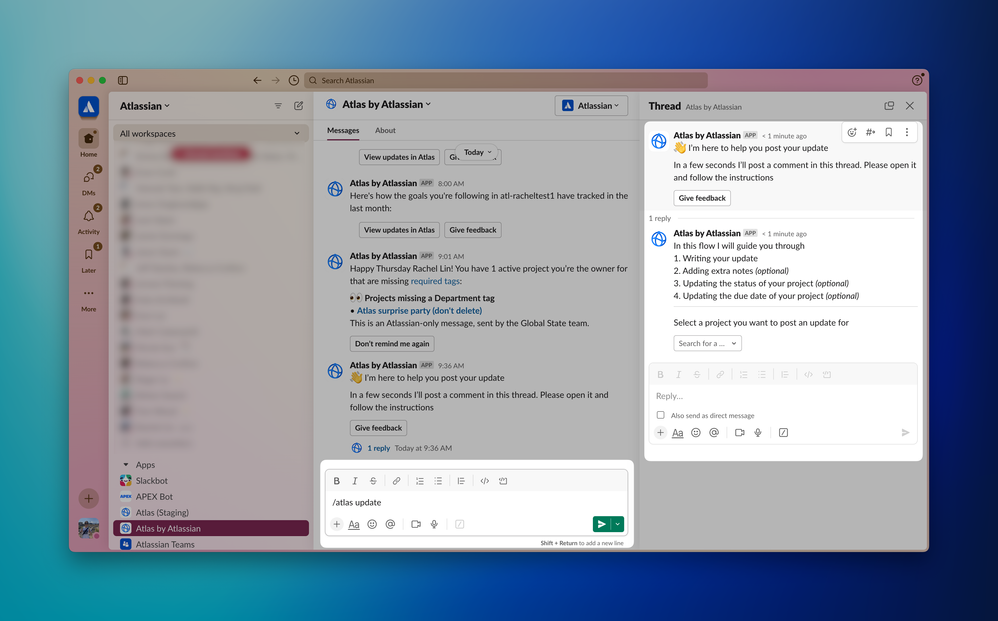Click the plus attach button in main composer
Screen dimensions: 998x621
point(337,524)
